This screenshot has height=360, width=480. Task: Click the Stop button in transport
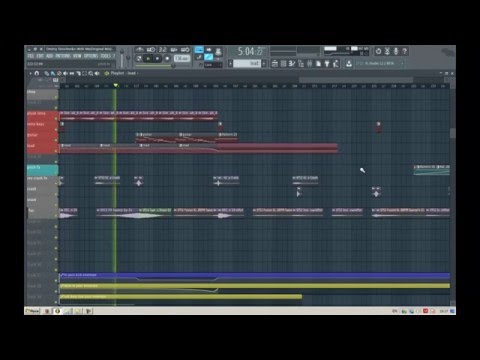[157, 59]
